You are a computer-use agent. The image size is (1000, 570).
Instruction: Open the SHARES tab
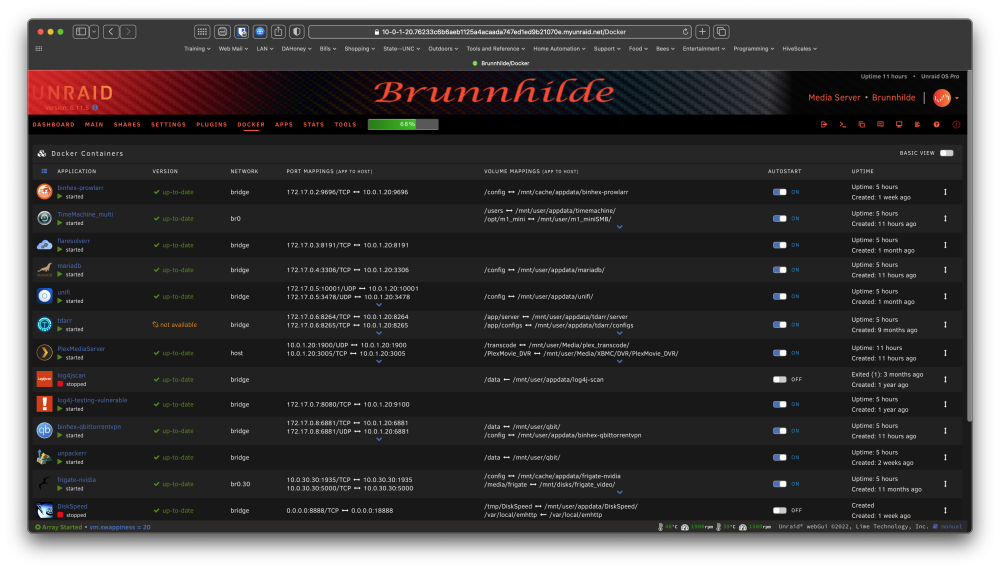click(127, 124)
